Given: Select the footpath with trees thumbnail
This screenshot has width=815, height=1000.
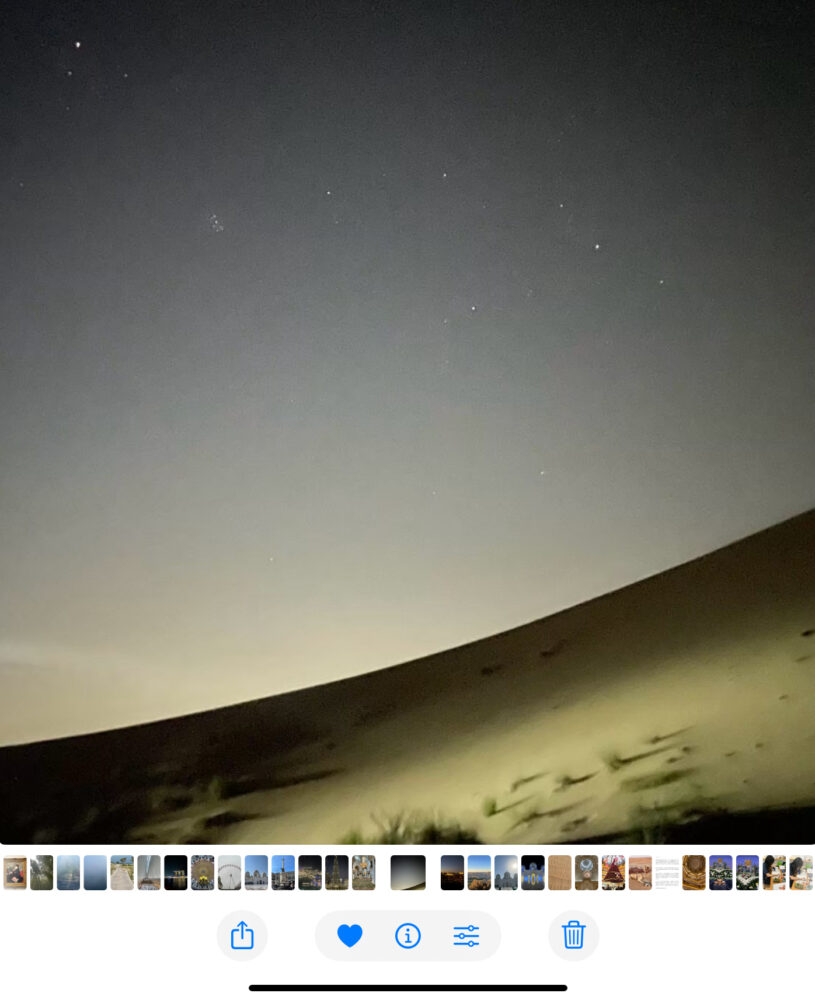Looking at the screenshot, I should pos(122,872).
